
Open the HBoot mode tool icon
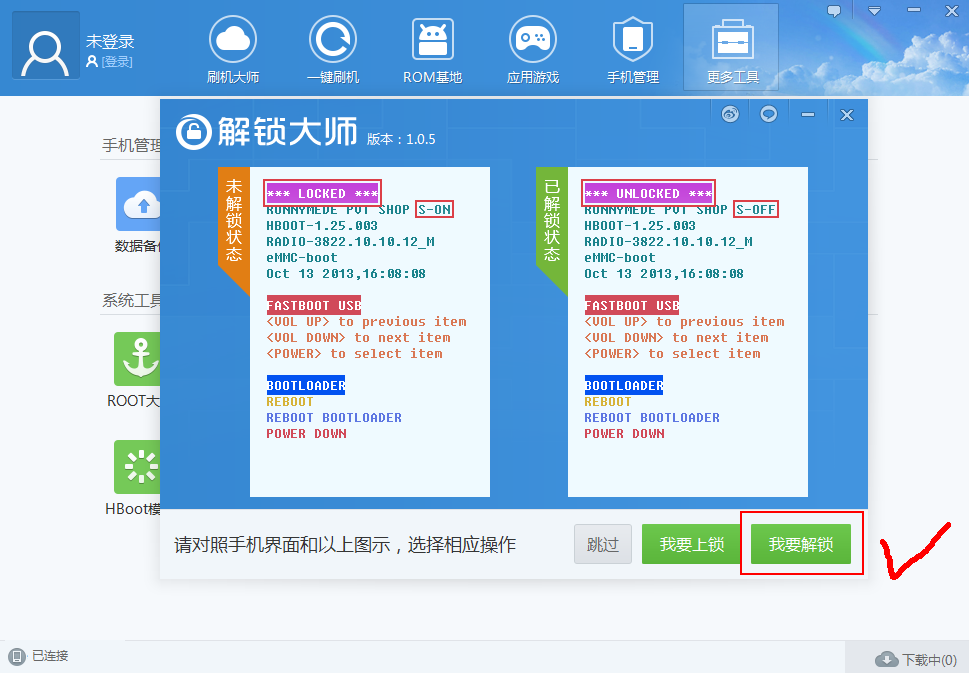point(138,467)
